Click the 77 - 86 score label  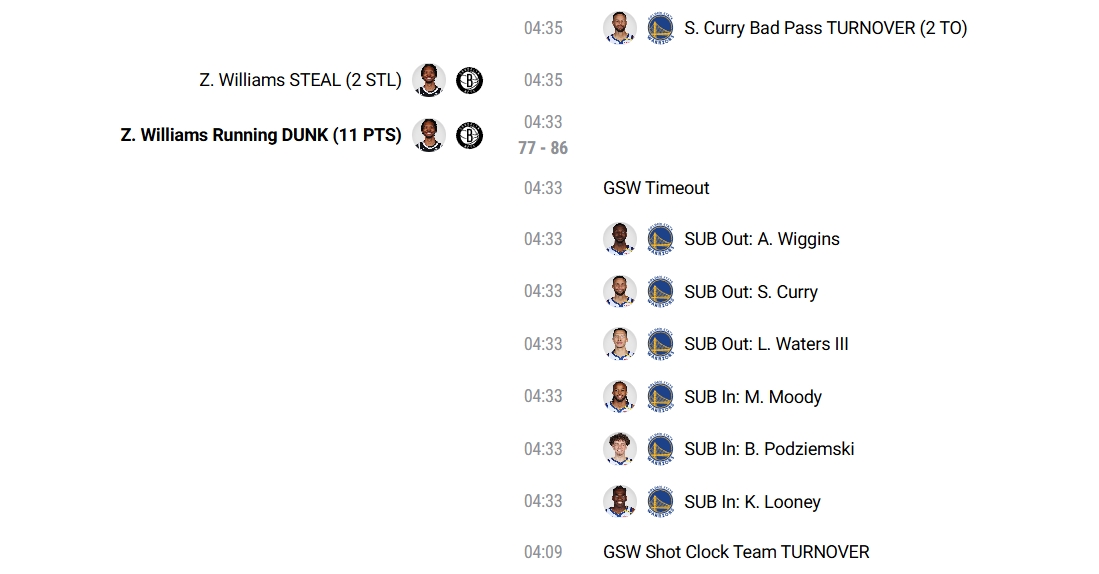click(543, 148)
